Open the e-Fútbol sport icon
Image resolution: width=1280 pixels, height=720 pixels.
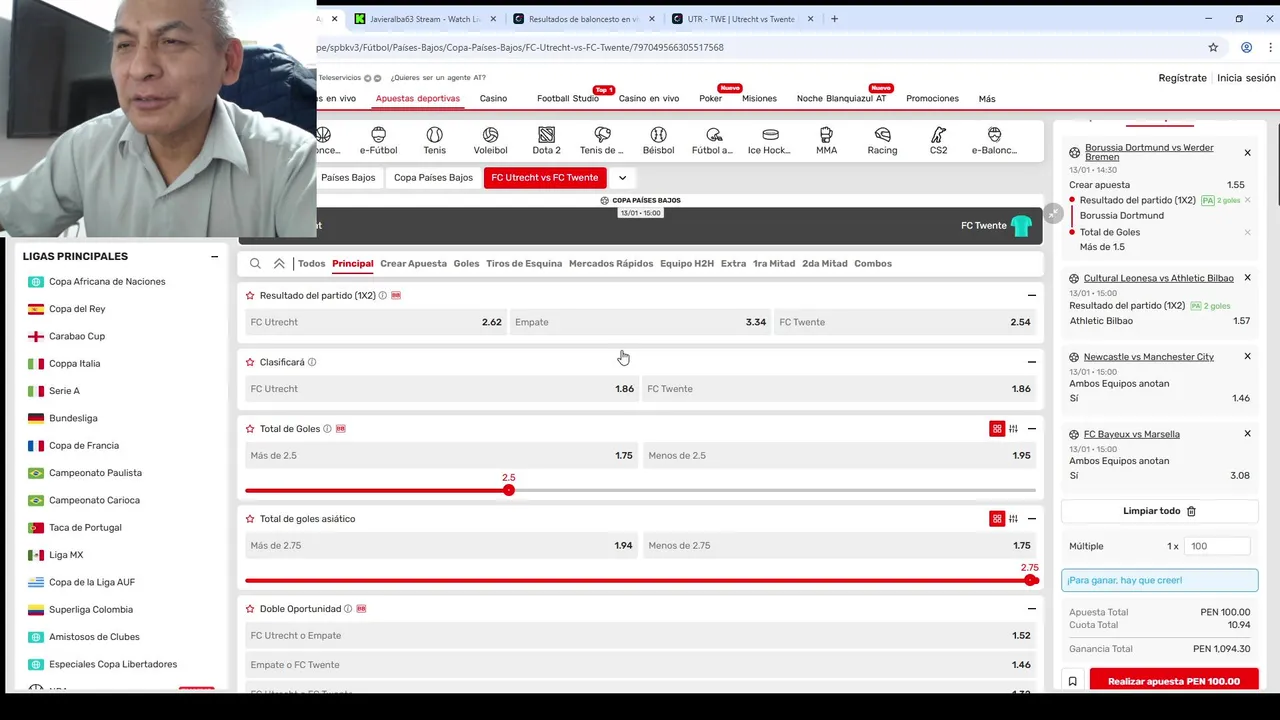378,141
